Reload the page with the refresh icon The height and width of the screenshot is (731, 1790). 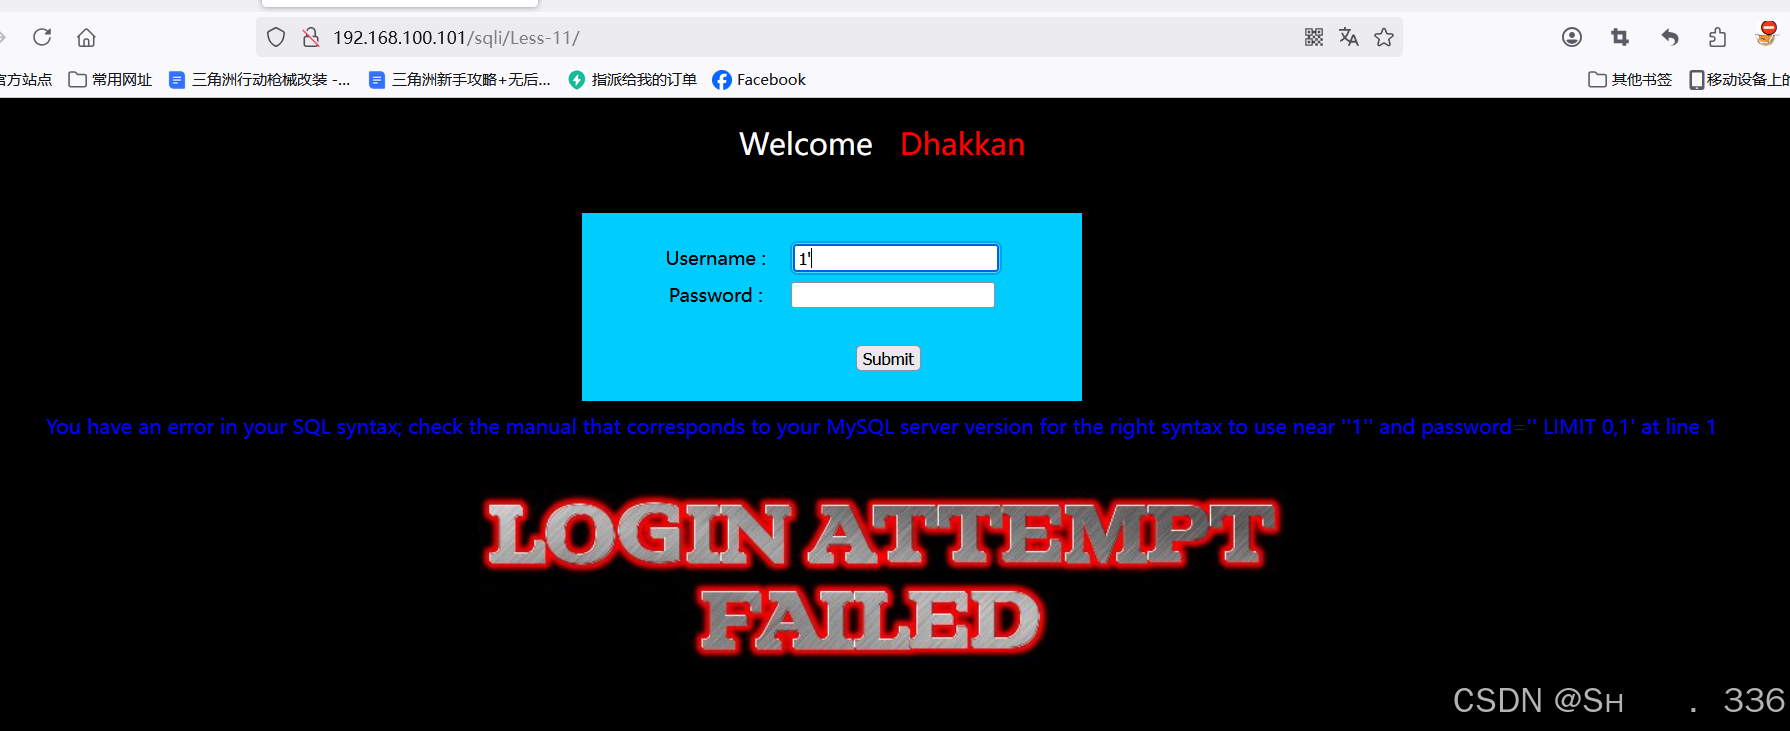click(42, 37)
